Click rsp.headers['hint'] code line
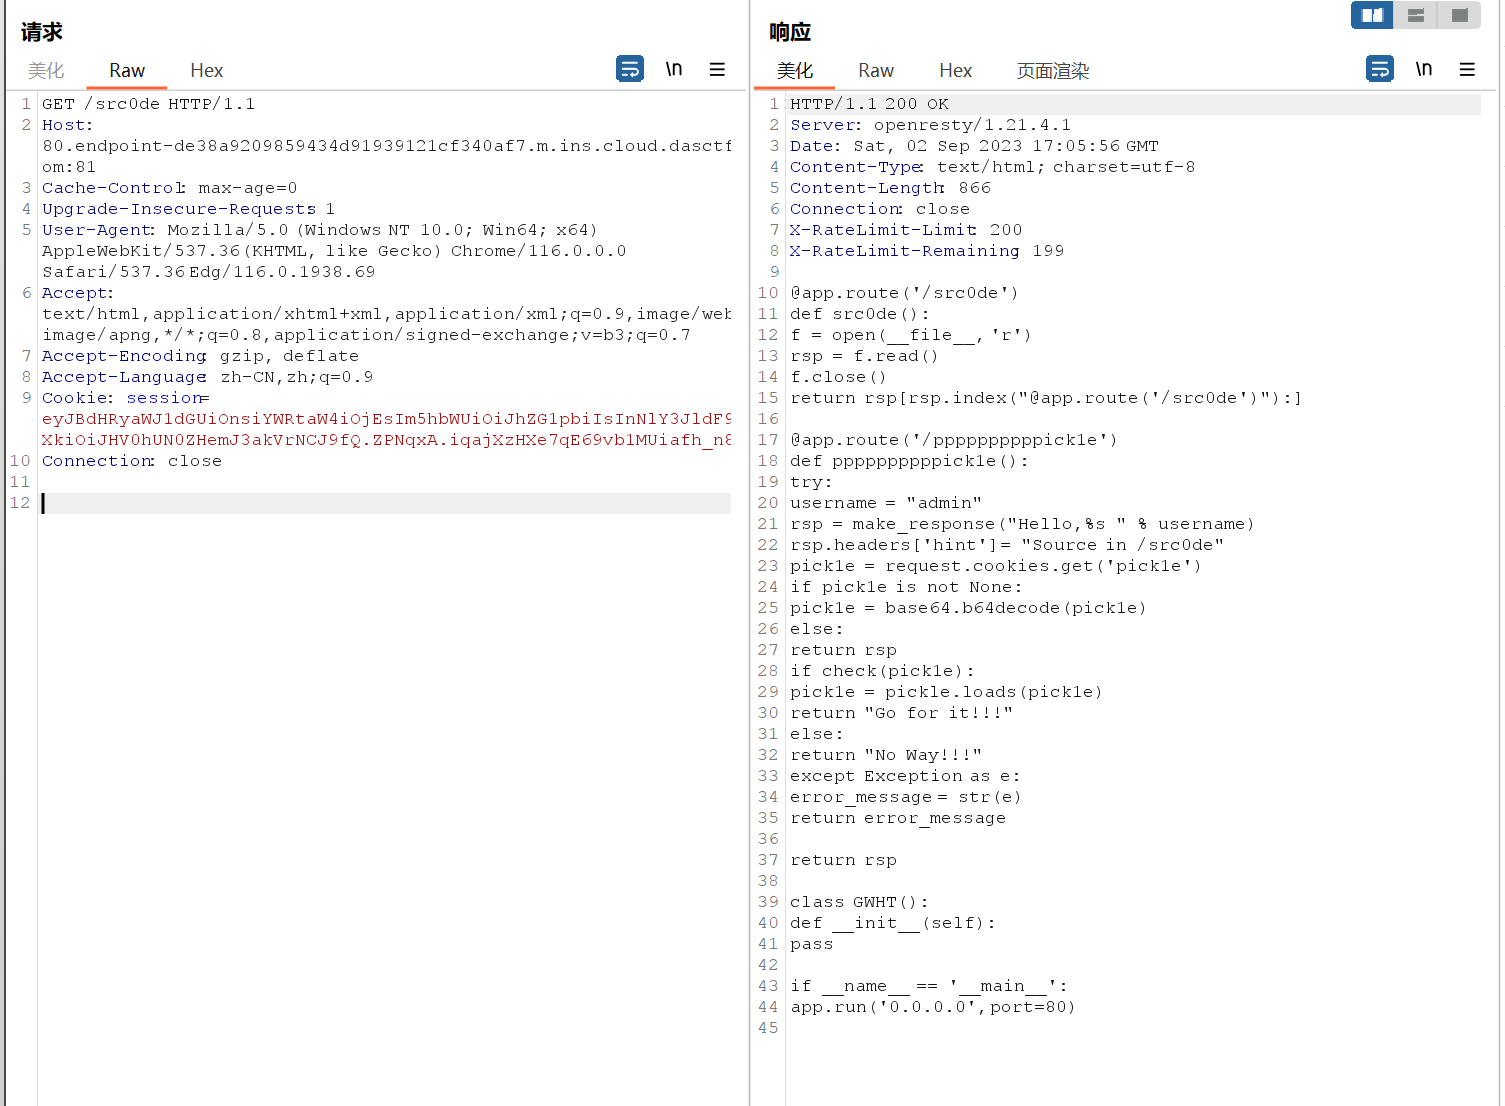This screenshot has width=1505, height=1106. coord(1007,545)
